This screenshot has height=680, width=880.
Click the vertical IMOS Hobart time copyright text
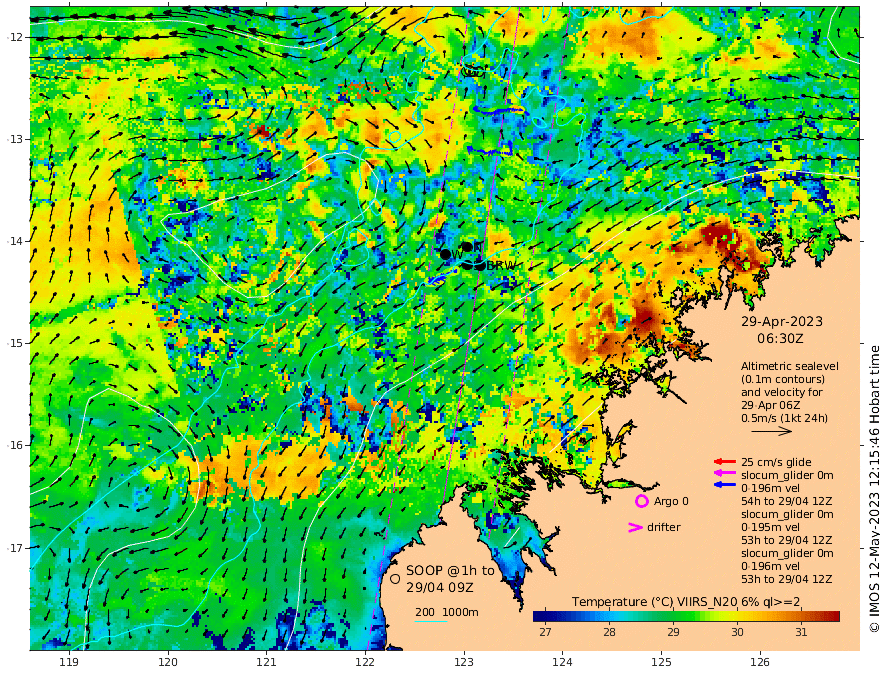(874, 489)
